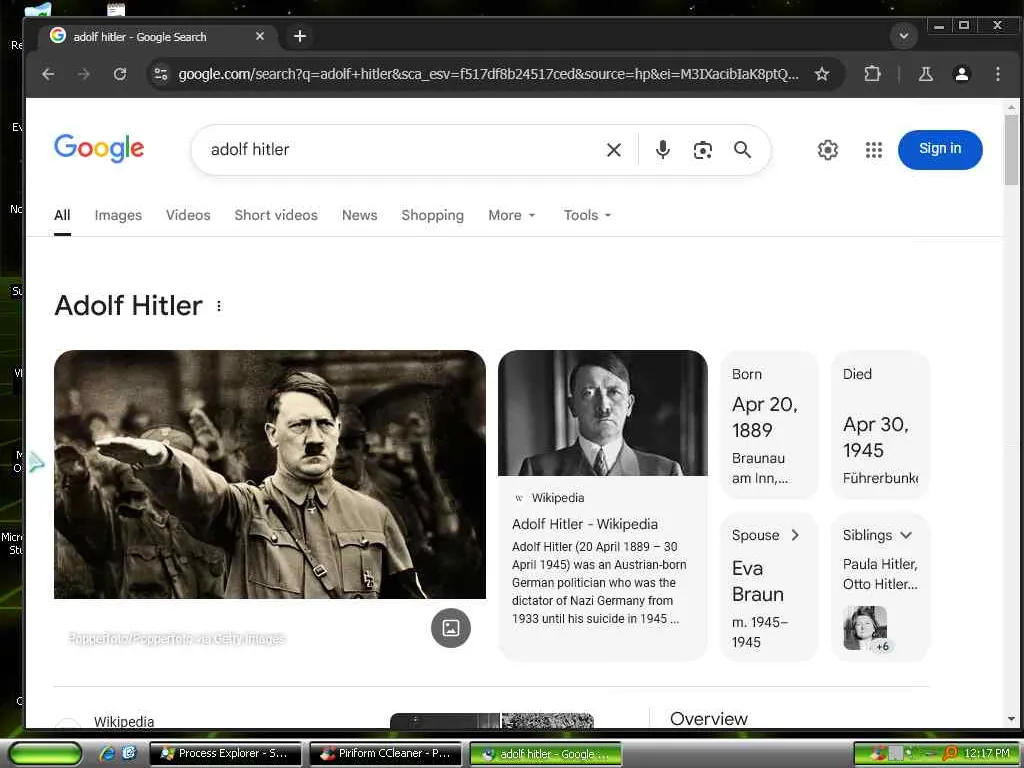This screenshot has height=768, width=1024.
Task: Select the All results tab
Action: 62,216
